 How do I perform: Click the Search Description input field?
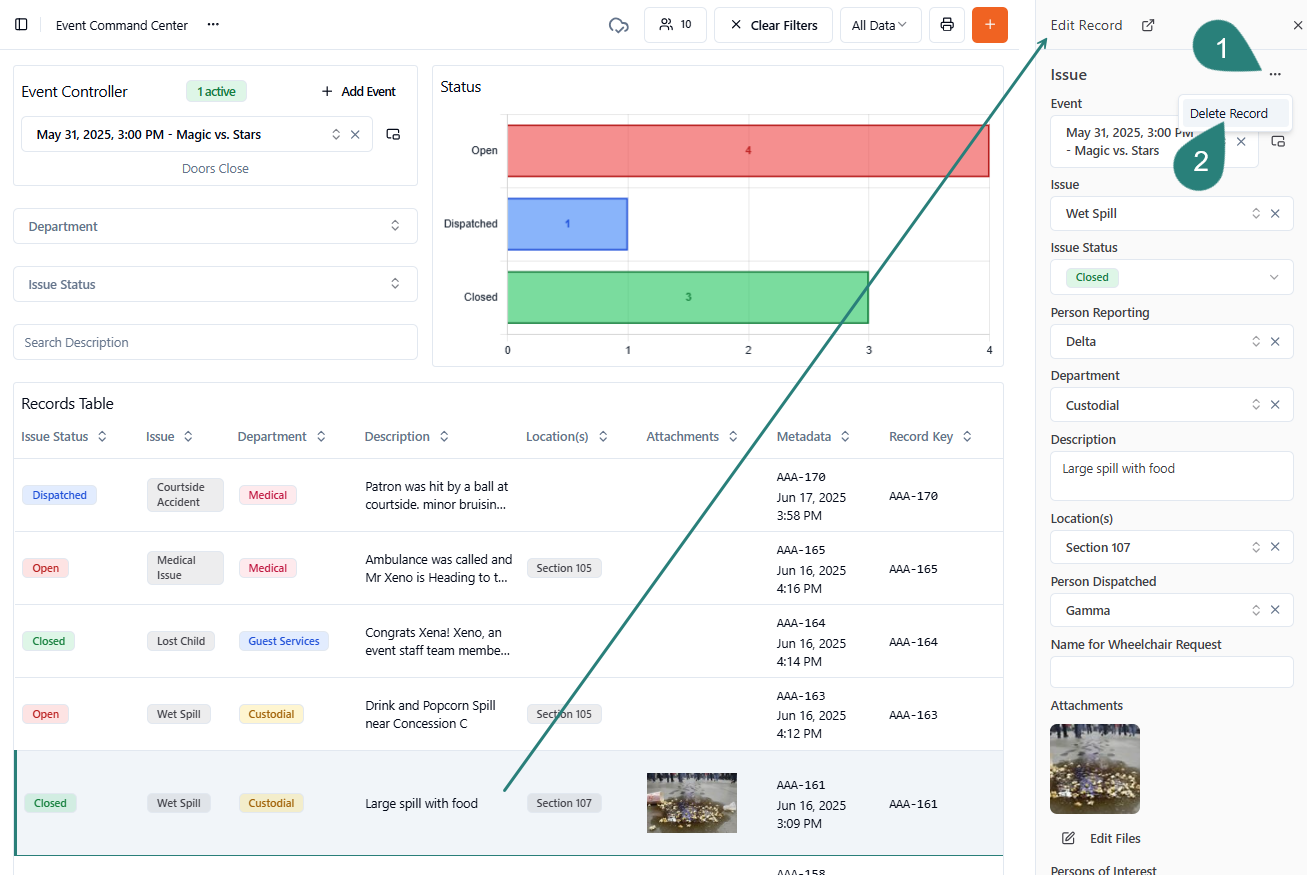tap(215, 342)
